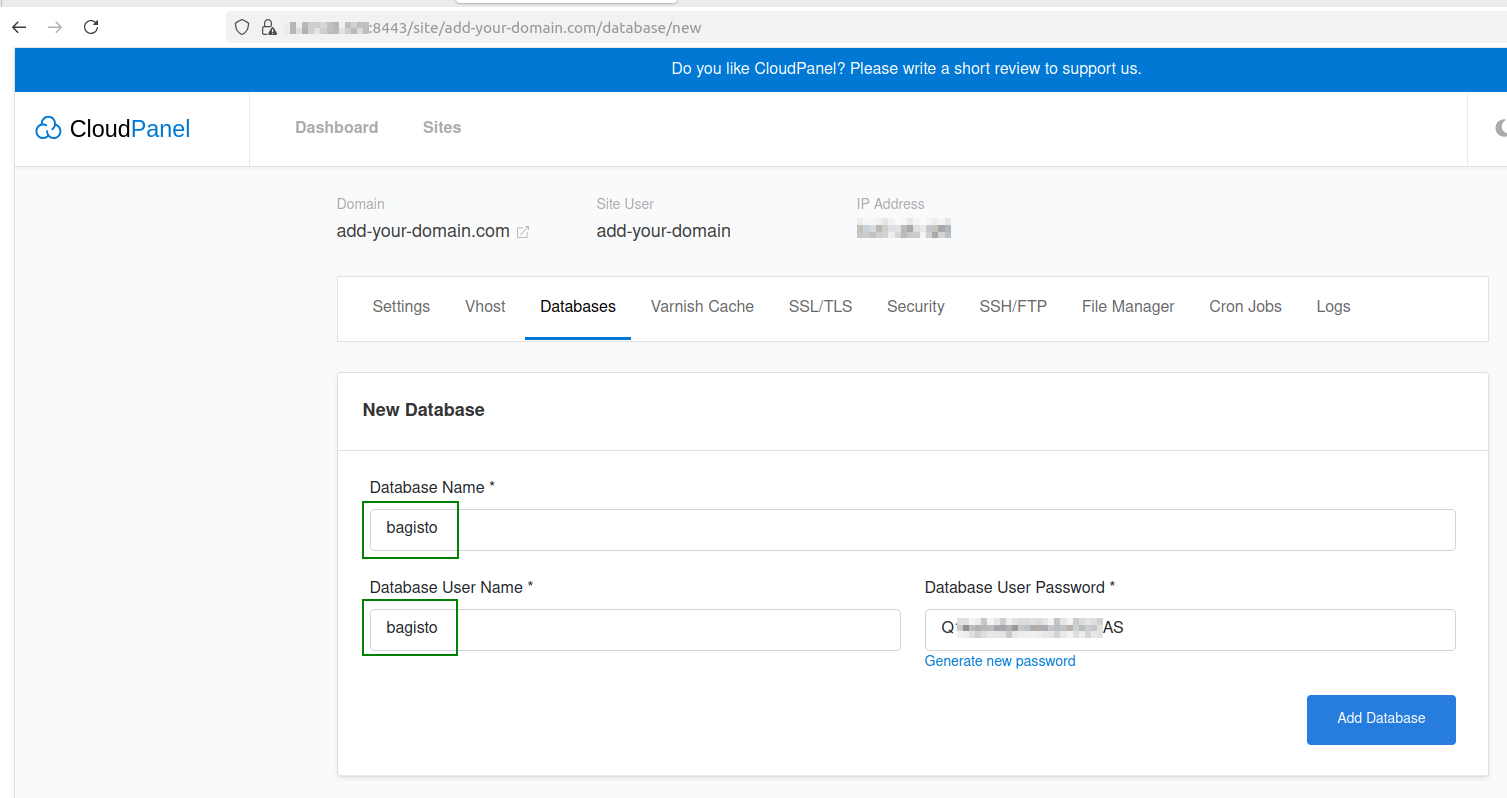The width and height of the screenshot is (1507, 798).
Task: Toggle dark mode moon icon at the top right
Action: tap(1500, 128)
